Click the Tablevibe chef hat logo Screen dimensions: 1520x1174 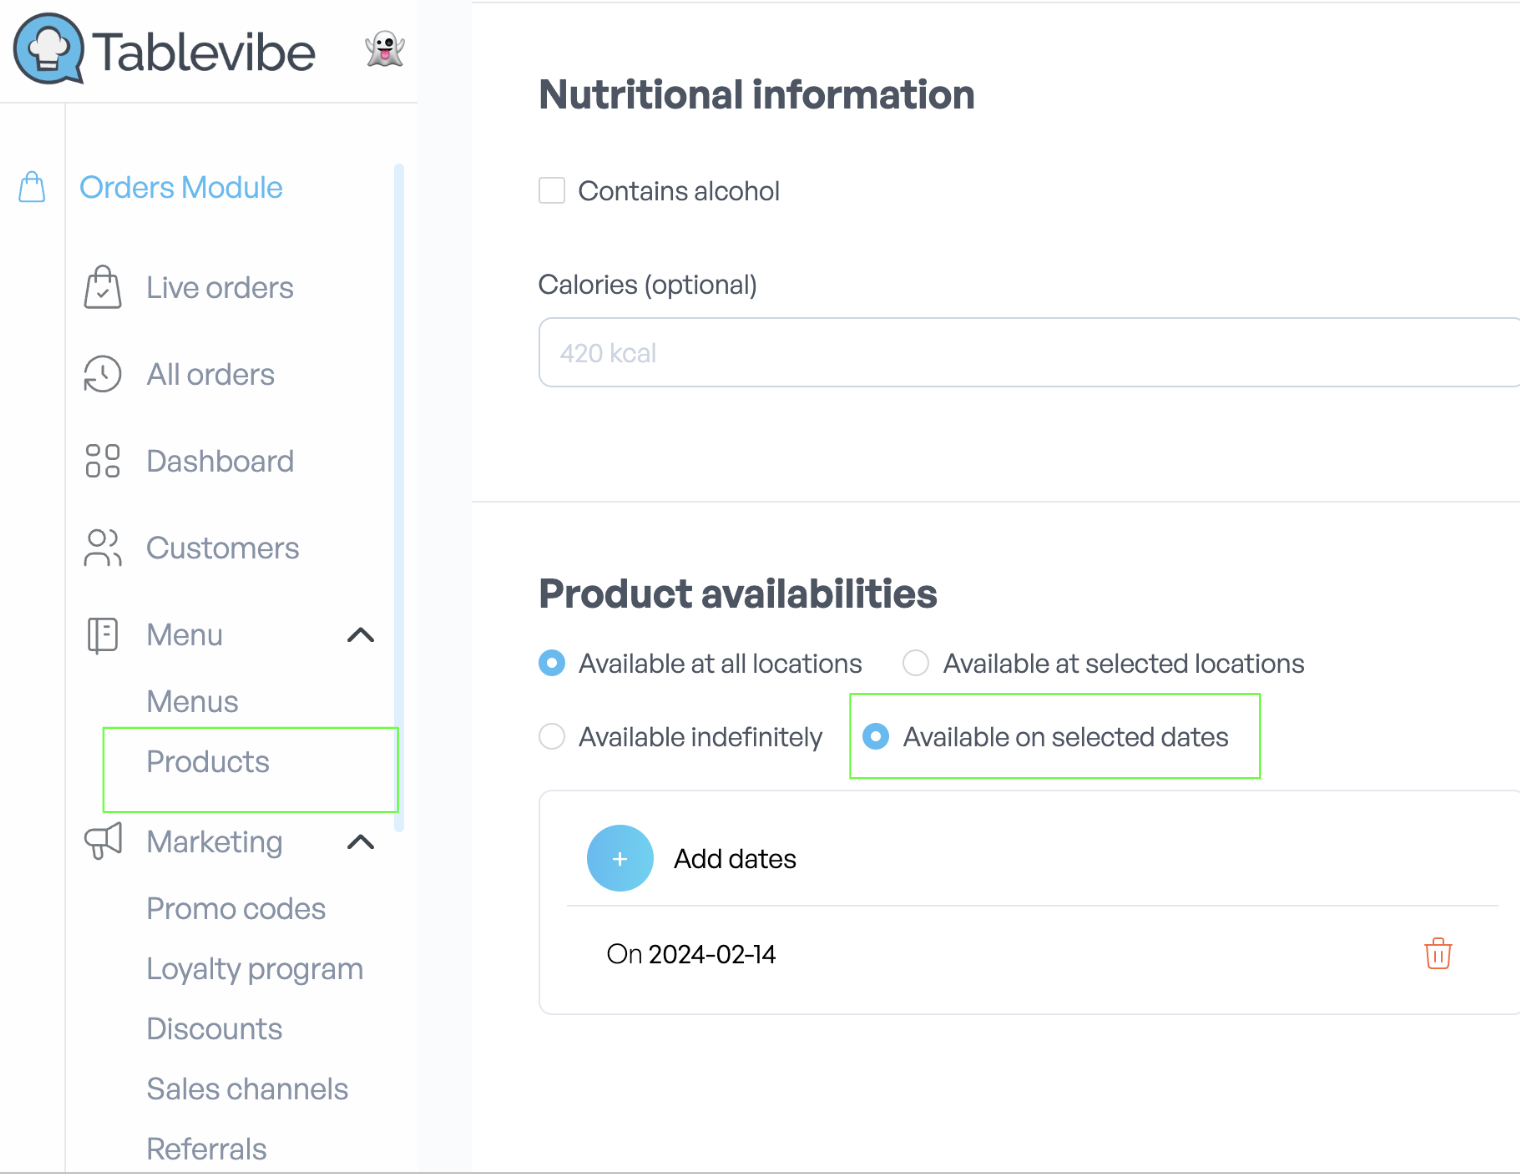pyautogui.click(x=49, y=49)
